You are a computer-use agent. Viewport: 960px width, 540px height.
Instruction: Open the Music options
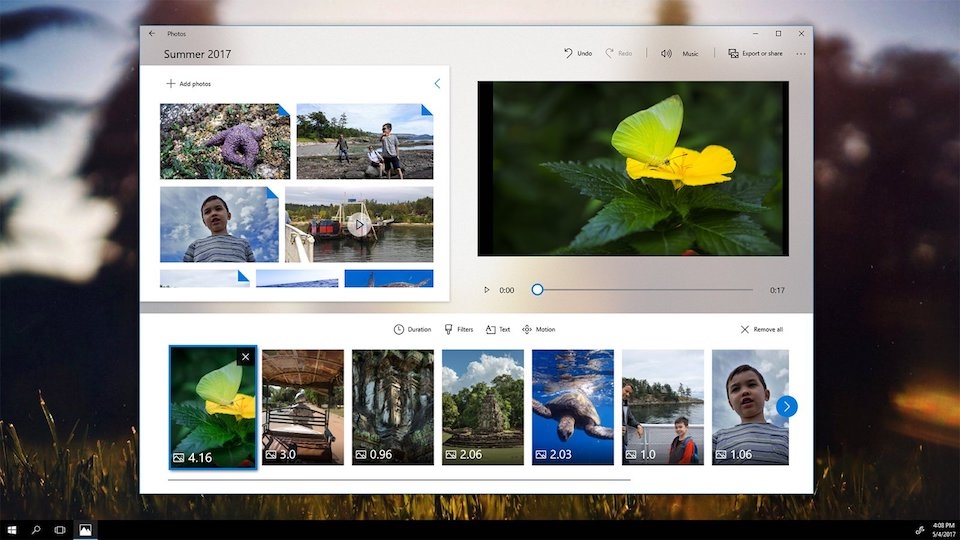(x=680, y=53)
